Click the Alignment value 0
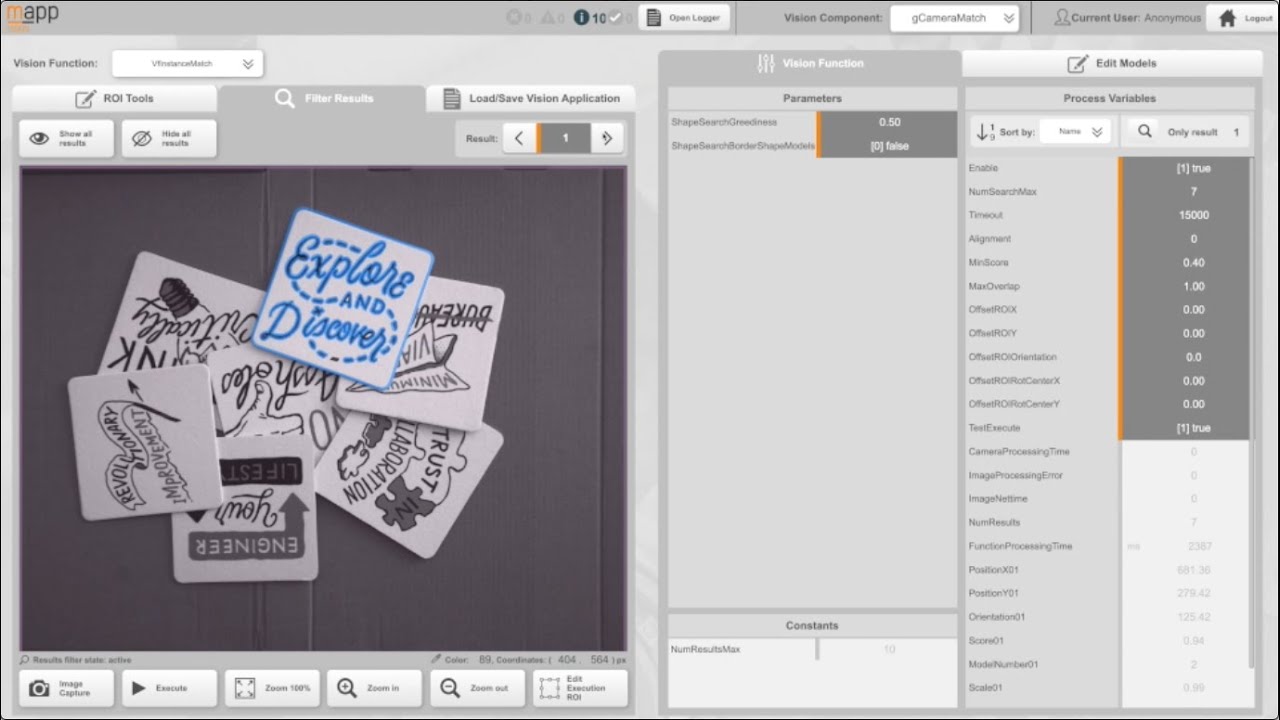The height and width of the screenshot is (720, 1280). (1186, 239)
